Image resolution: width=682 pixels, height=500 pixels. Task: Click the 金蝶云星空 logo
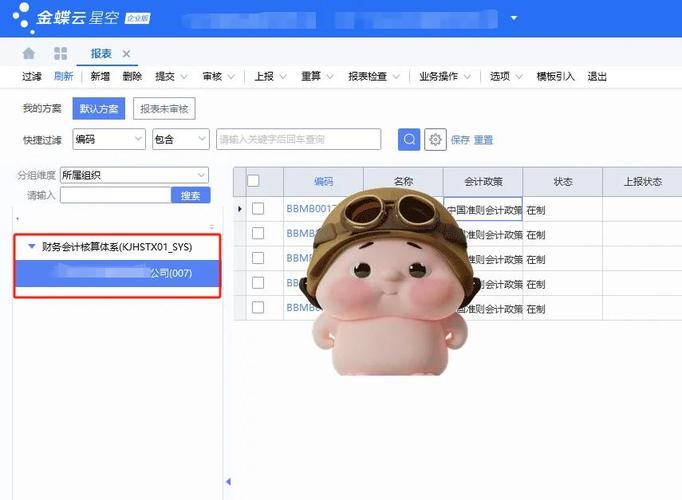[x=81, y=18]
